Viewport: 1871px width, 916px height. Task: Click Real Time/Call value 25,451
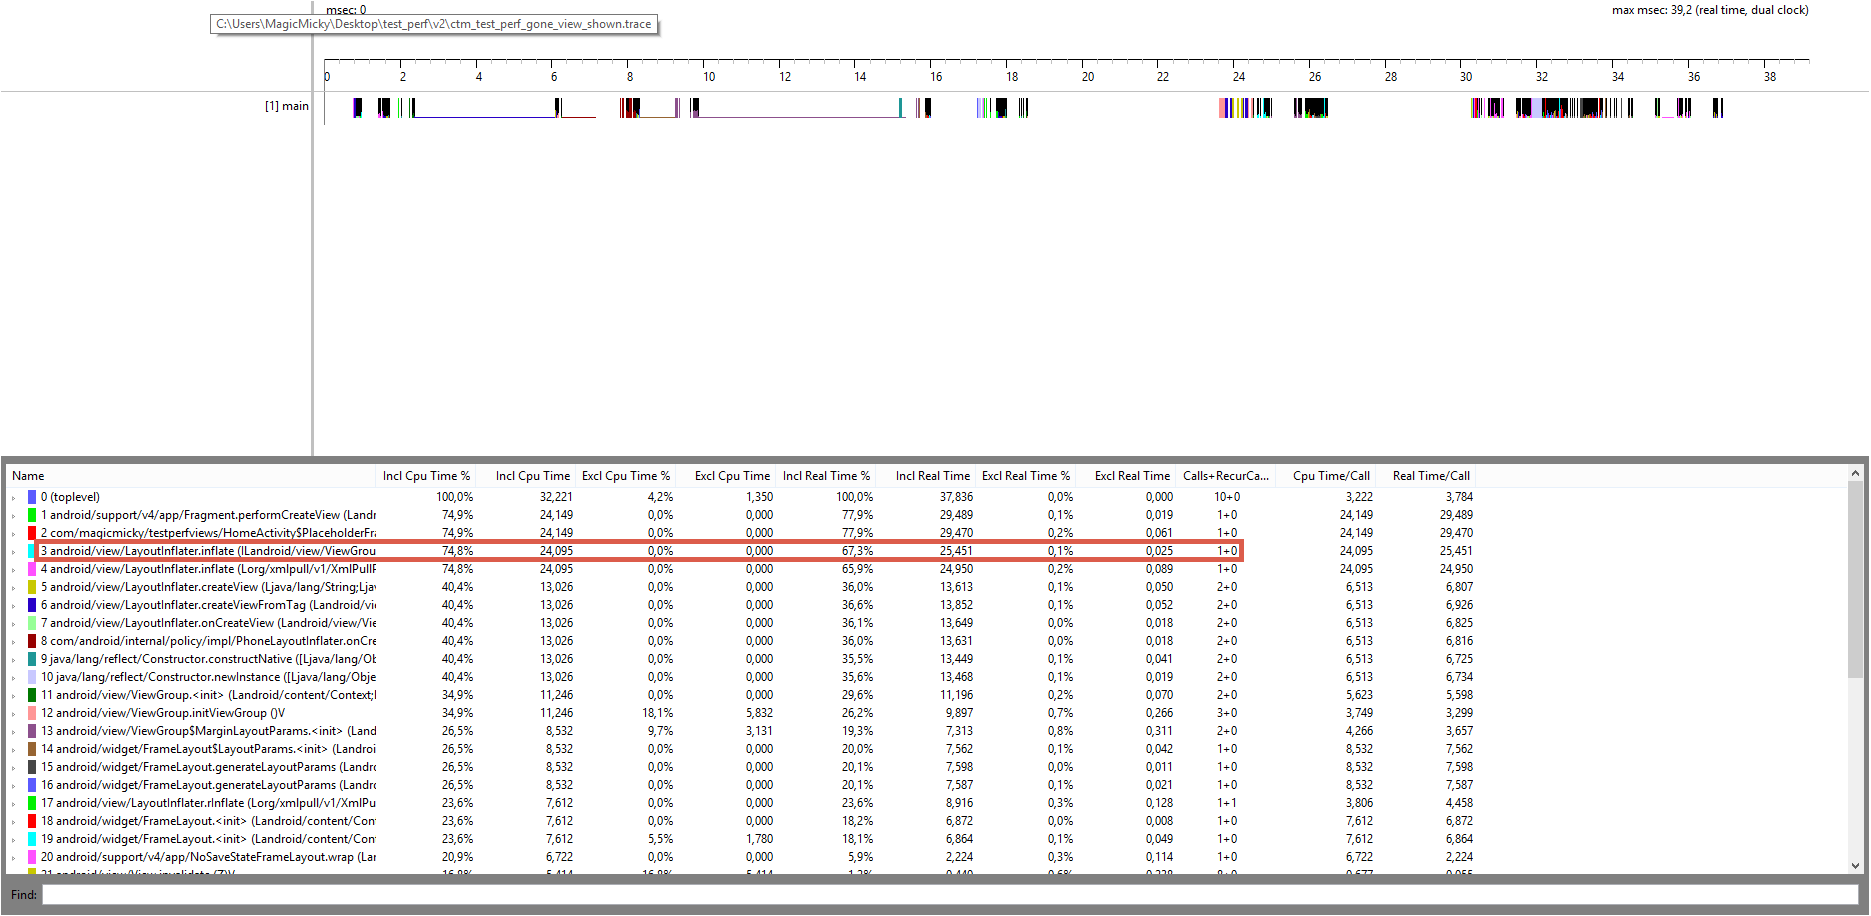[1456, 551]
